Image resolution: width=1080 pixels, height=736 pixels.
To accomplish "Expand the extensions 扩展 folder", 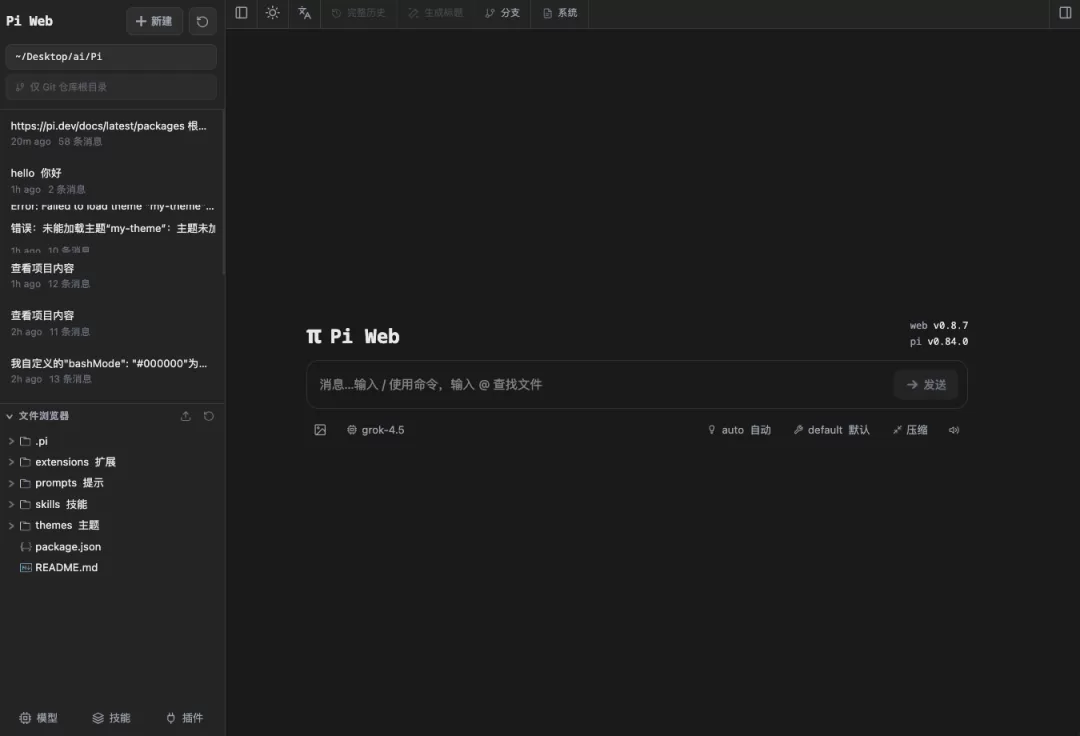I will tap(11, 462).
